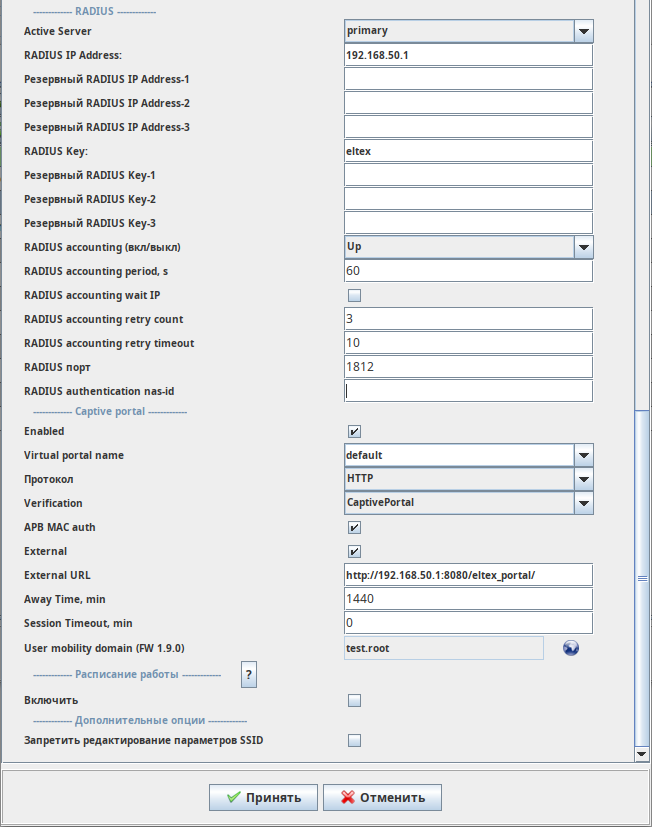Image resolution: width=652 pixels, height=827 pixels.
Task: Expand the Протокол HTTP dropdown
Action: (584, 480)
